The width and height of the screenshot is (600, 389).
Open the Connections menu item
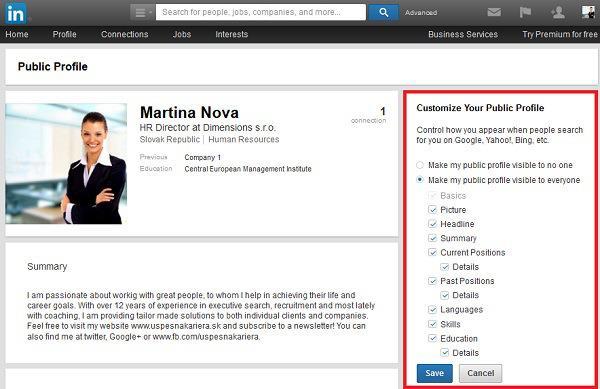click(x=124, y=34)
